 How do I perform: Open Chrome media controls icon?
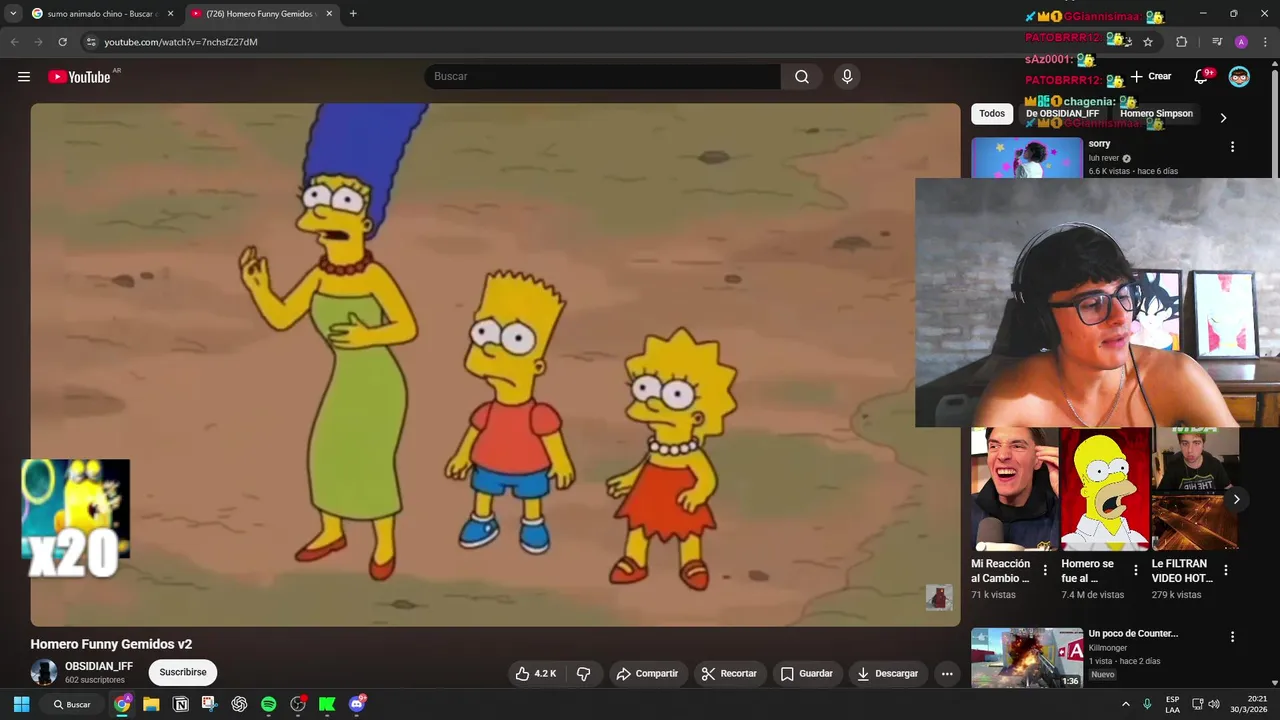pos(1217,42)
